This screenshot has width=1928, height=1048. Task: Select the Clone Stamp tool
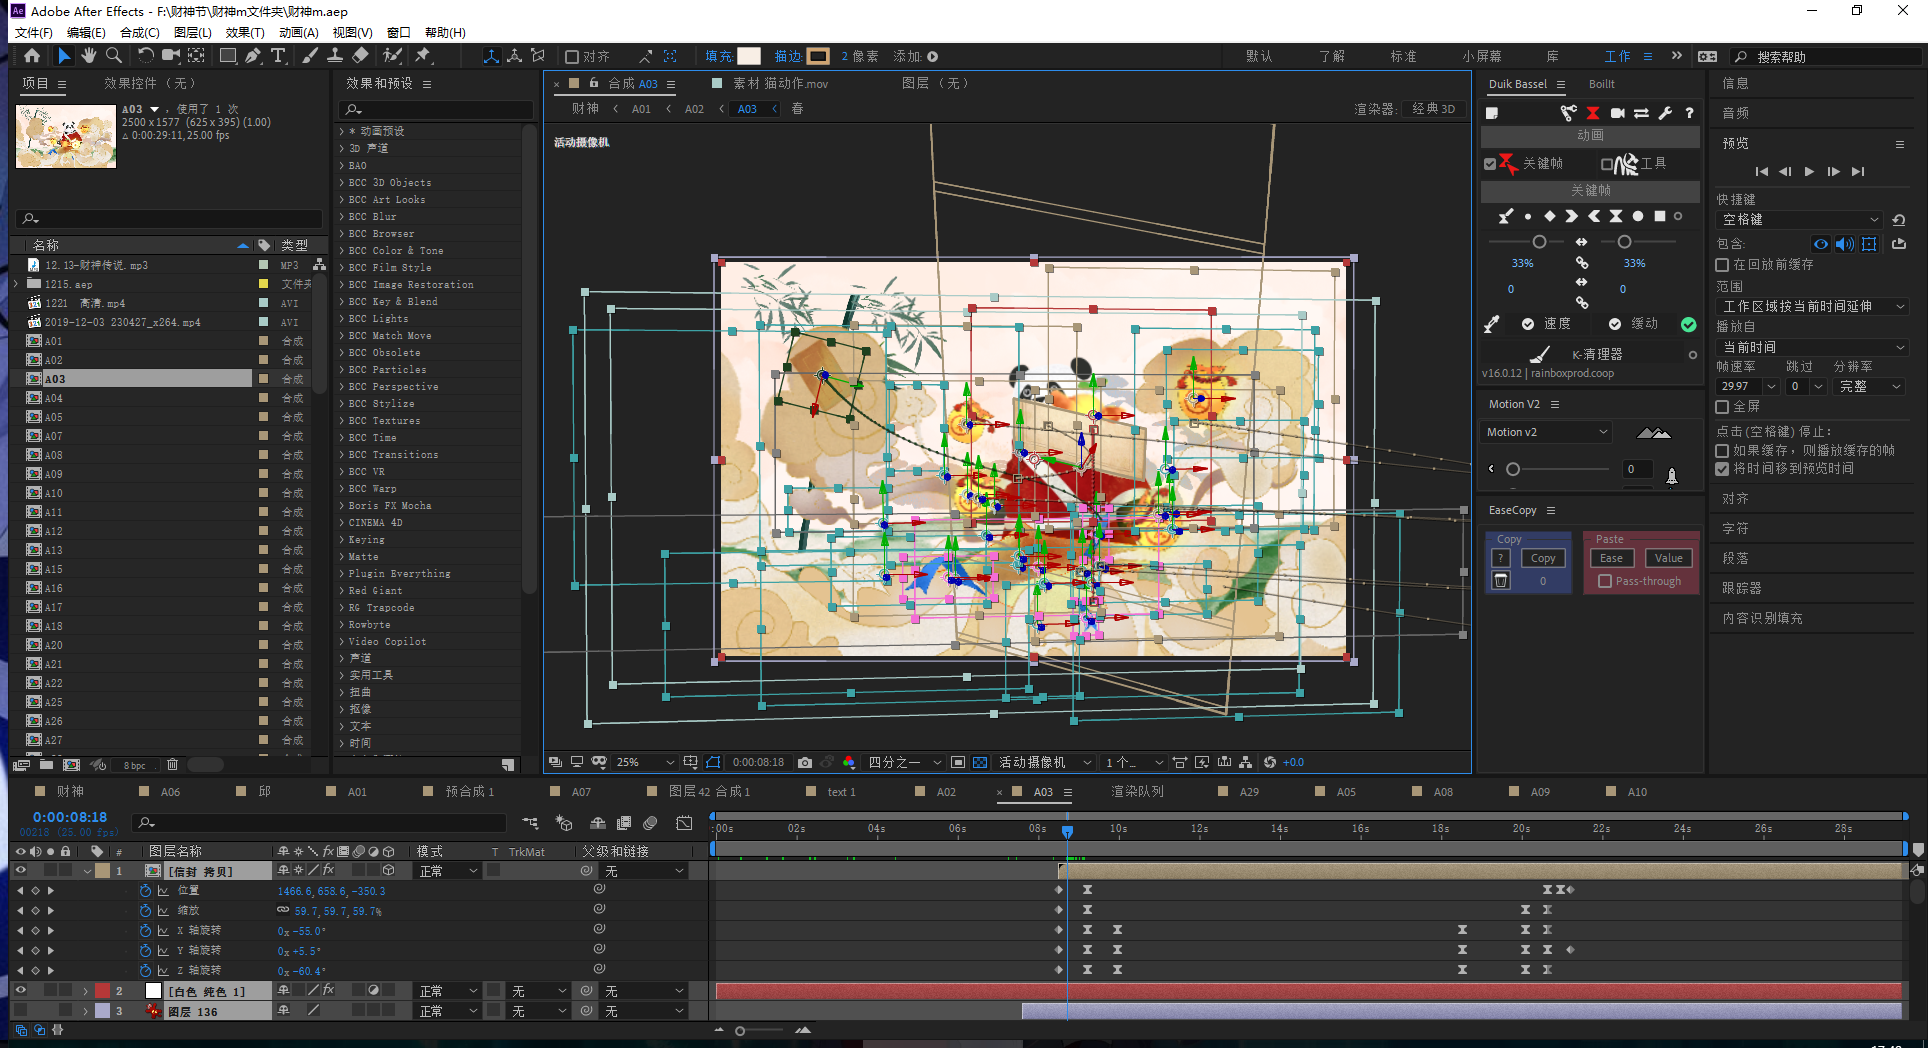335,56
